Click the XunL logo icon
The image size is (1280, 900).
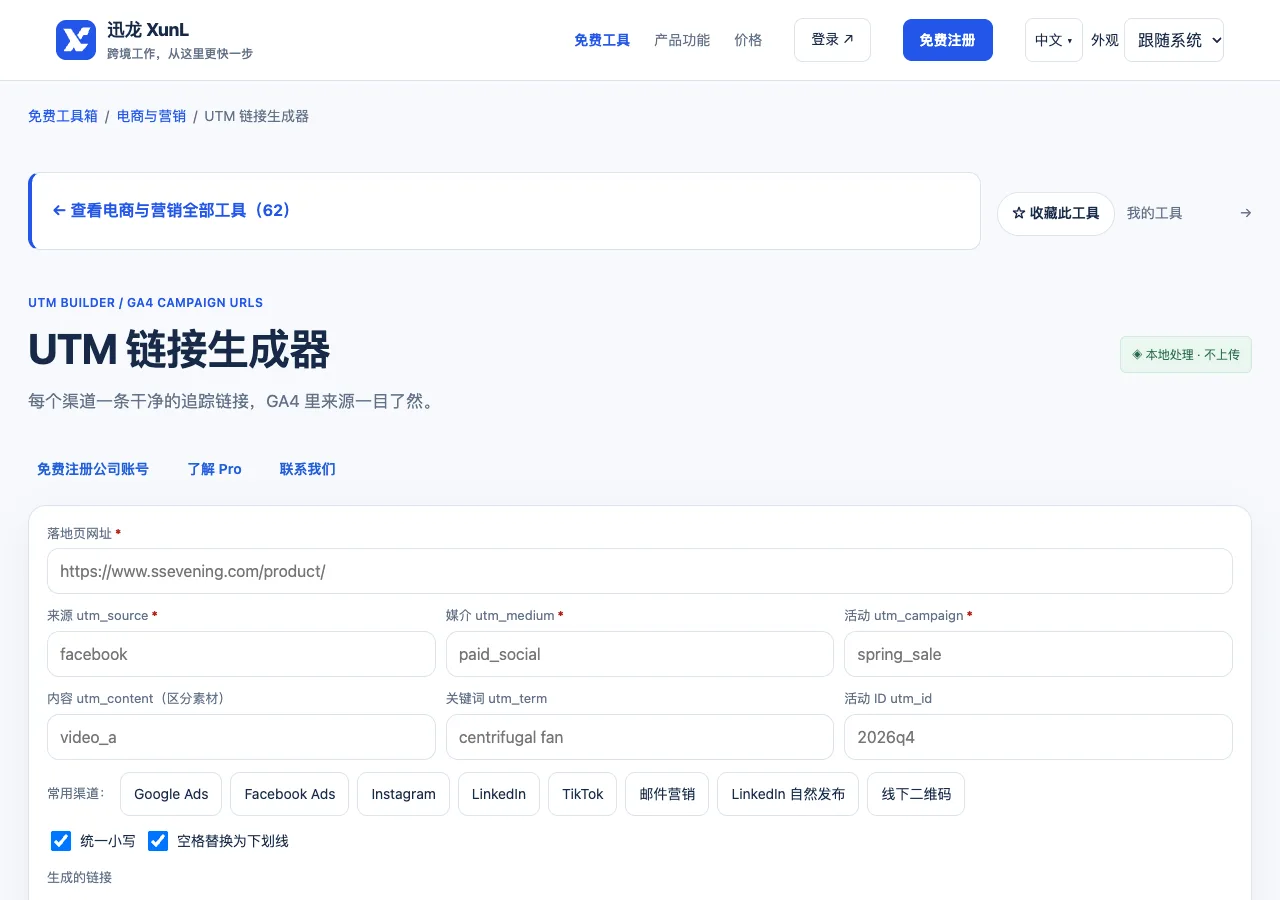click(x=76, y=40)
